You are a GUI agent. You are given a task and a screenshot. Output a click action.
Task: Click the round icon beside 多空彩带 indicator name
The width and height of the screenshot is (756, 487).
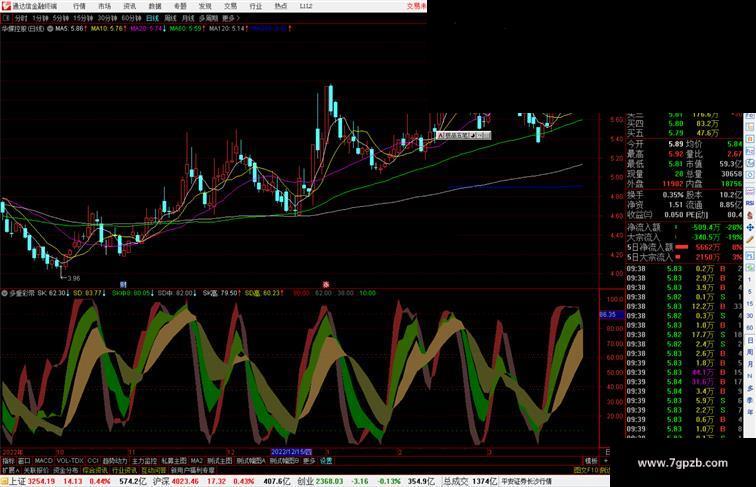point(4,293)
